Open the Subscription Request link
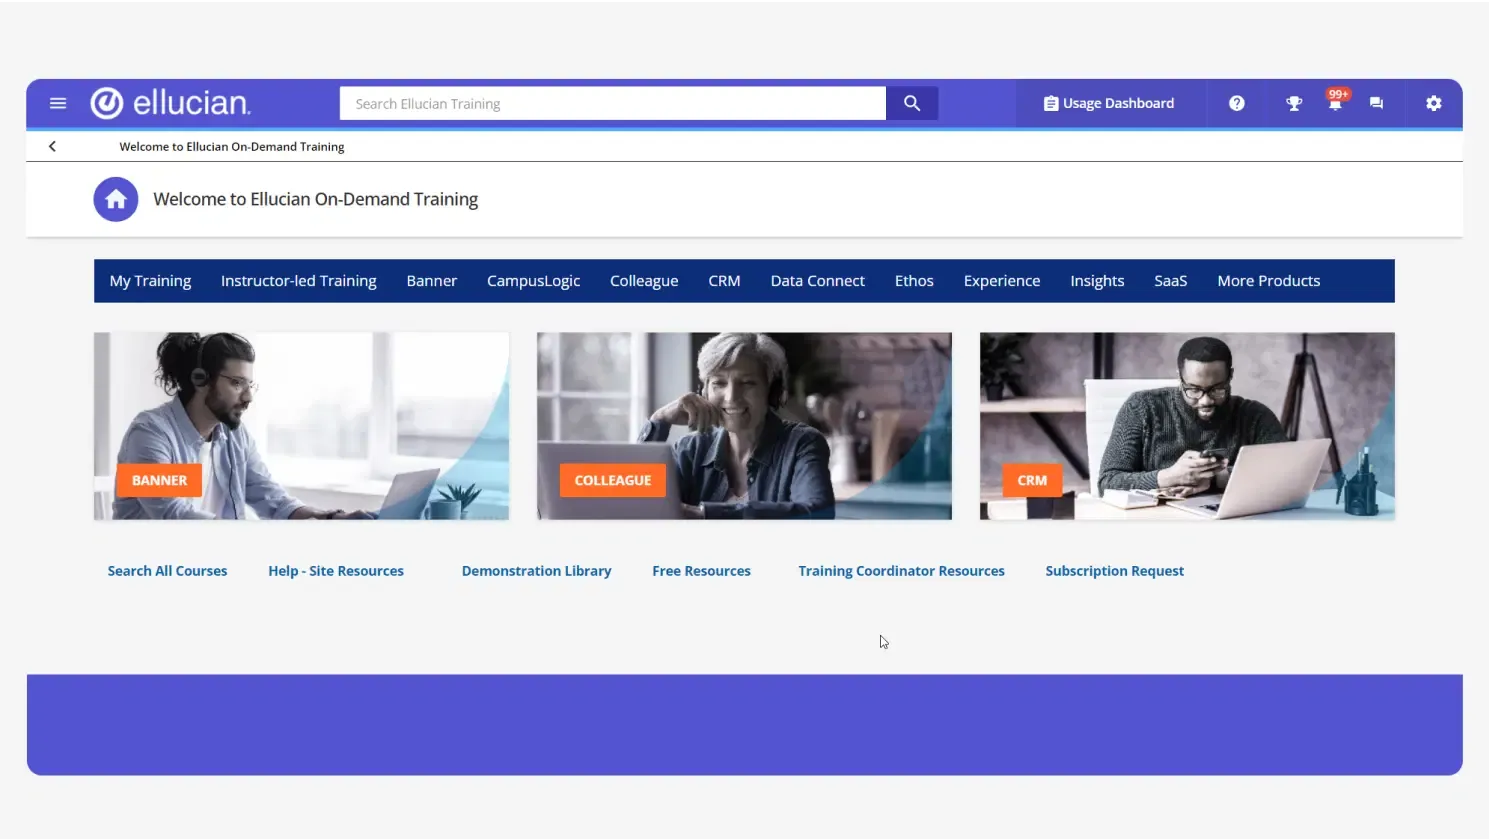 click(1114, 571)
